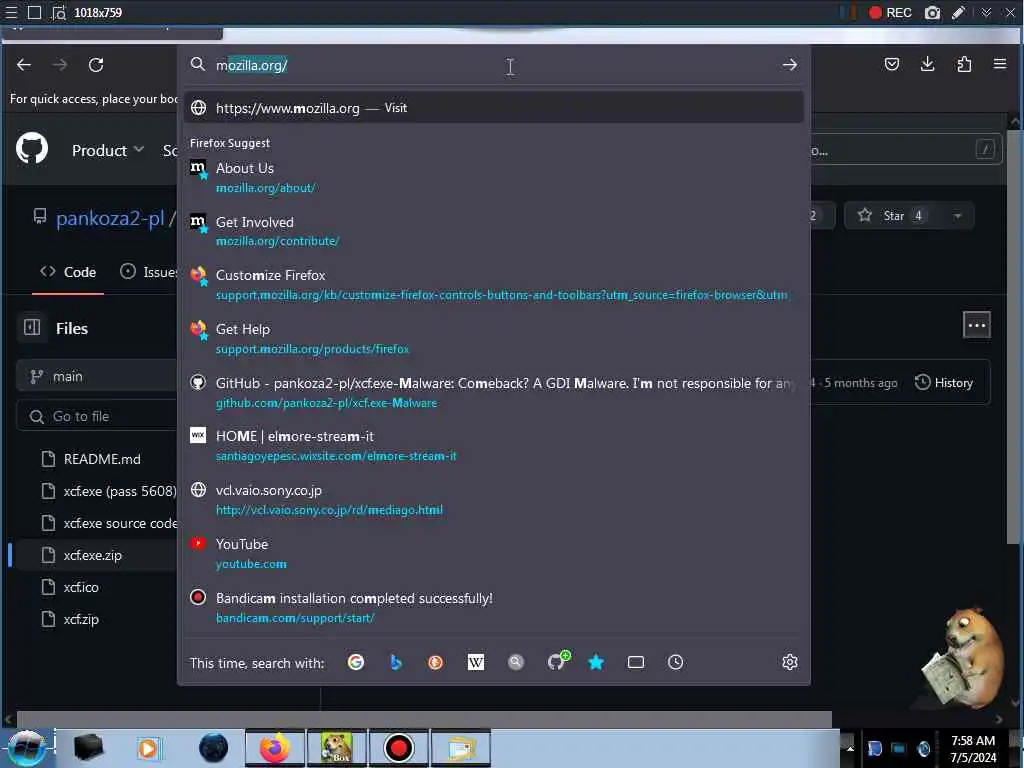The image size is (1024, 768).
Task: Select the https://www.mozilla.org Visit suggestion
Action: click(494, 108)
